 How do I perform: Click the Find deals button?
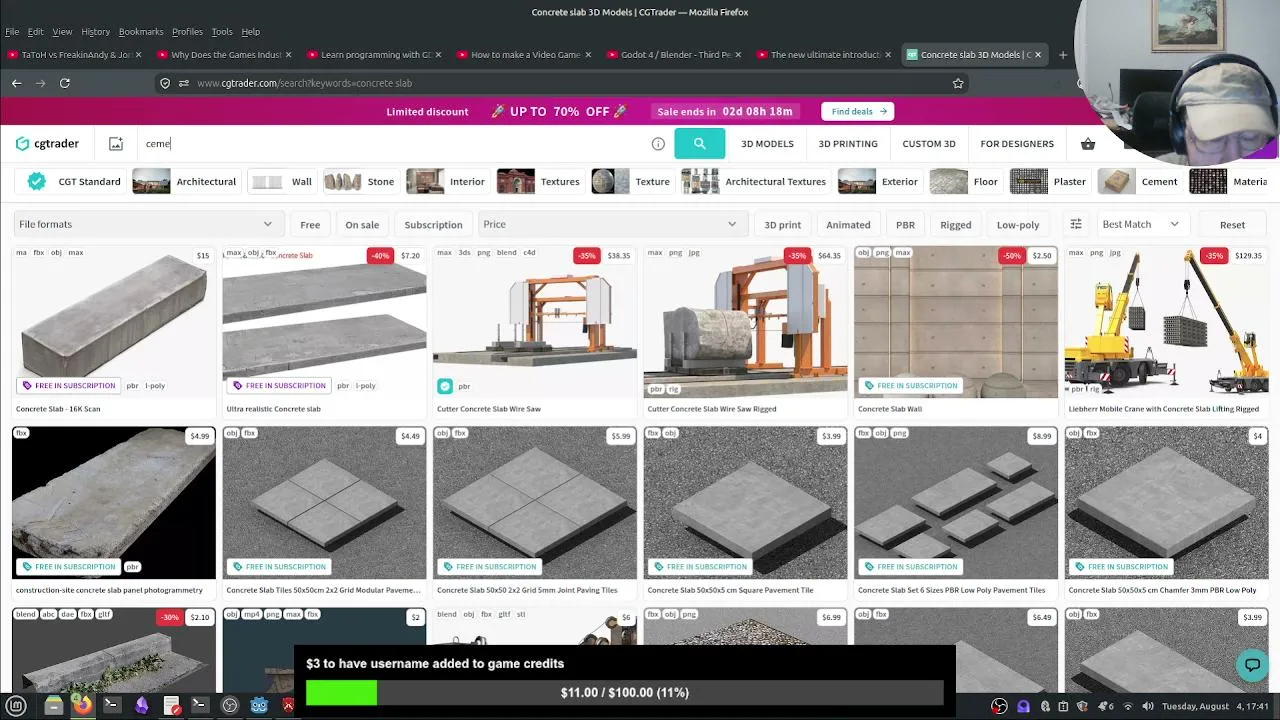(x=857, y=111)
